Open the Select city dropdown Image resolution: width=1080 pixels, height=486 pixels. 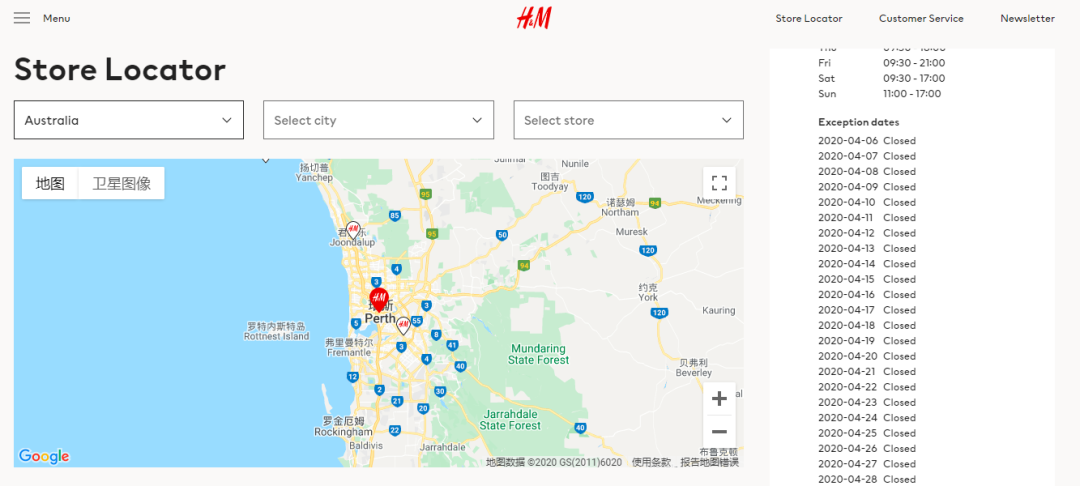(x=378, y=120)
